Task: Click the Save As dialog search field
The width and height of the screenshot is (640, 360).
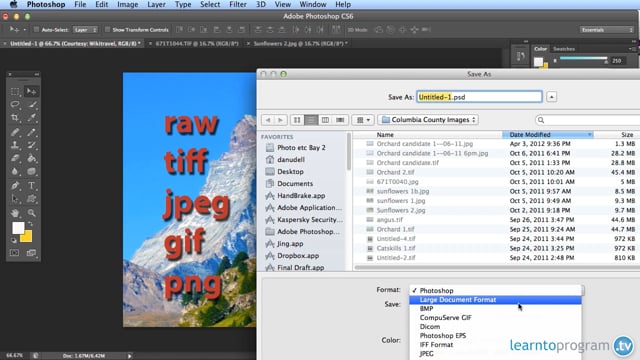Action: point(588,120)
